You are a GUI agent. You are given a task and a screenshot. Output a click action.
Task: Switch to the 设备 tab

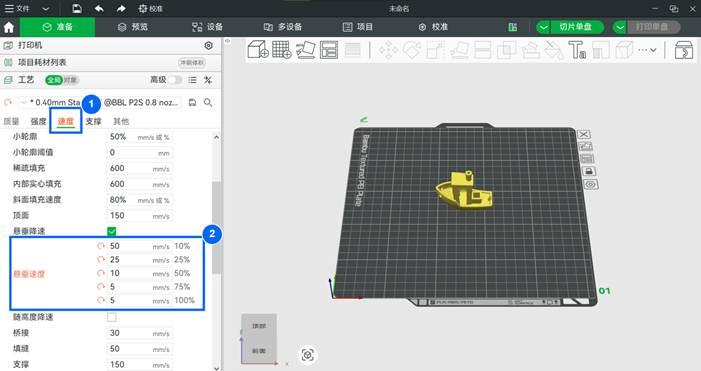coord(207,27)
